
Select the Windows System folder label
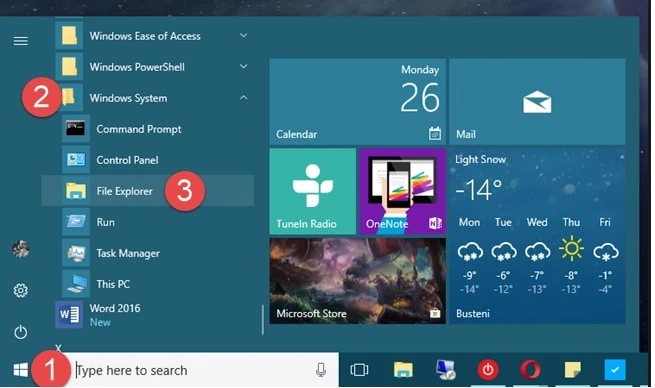click(128, 98)
